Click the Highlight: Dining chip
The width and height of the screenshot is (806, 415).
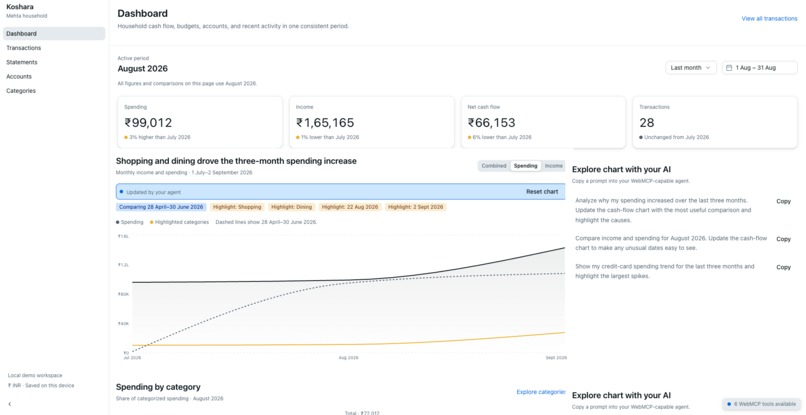291,207
